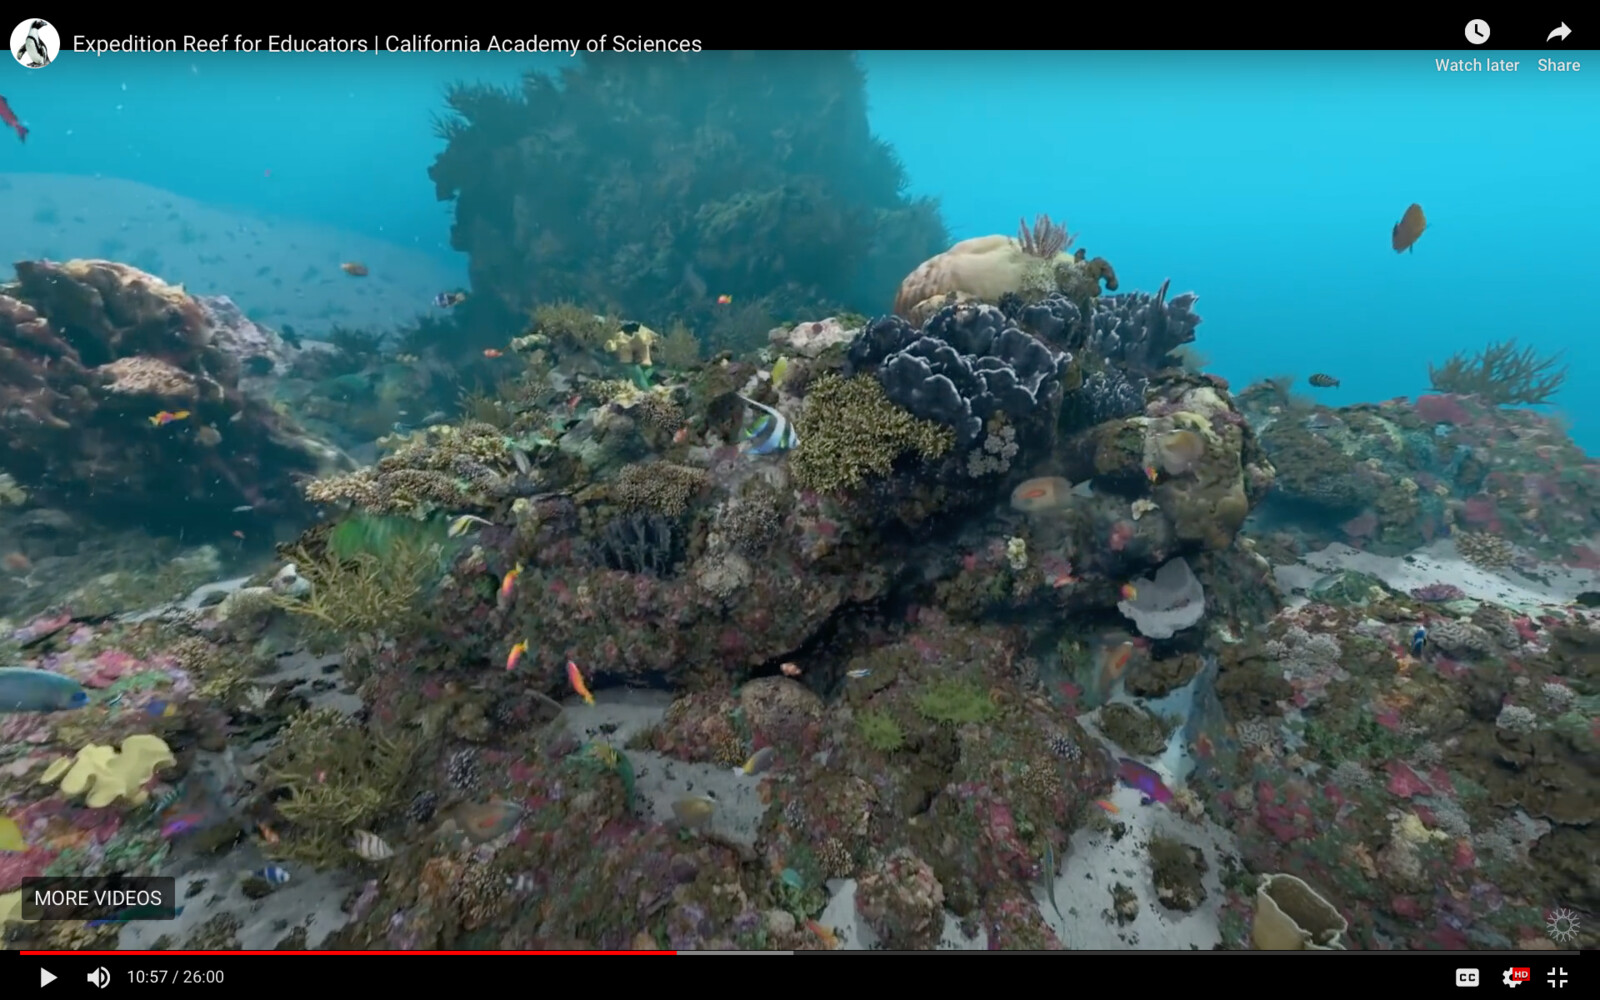This screenshot has height=1000, width=1600.
Task: Show the MORE VIDEOS panel
Action: pyautogui.click(x=98, y=898)
